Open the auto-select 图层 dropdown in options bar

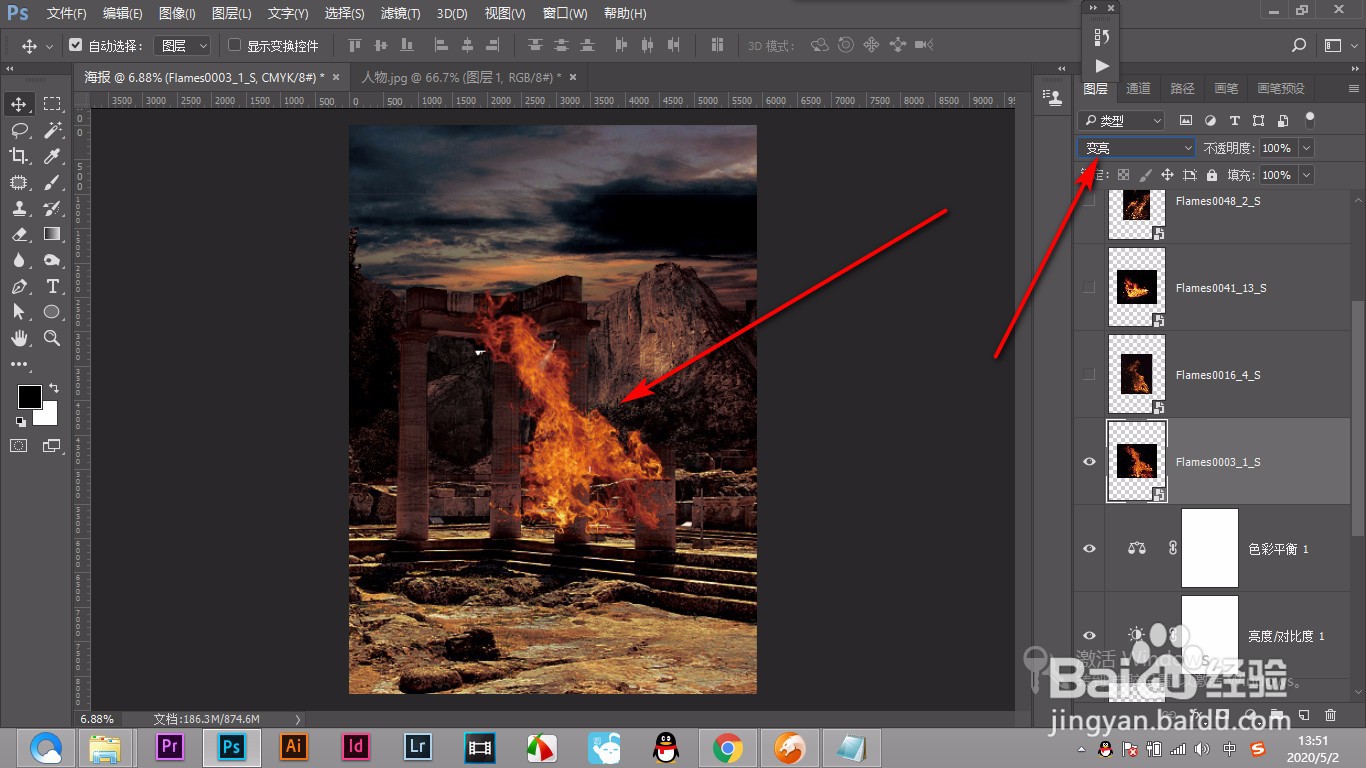[x=185, y=45]
